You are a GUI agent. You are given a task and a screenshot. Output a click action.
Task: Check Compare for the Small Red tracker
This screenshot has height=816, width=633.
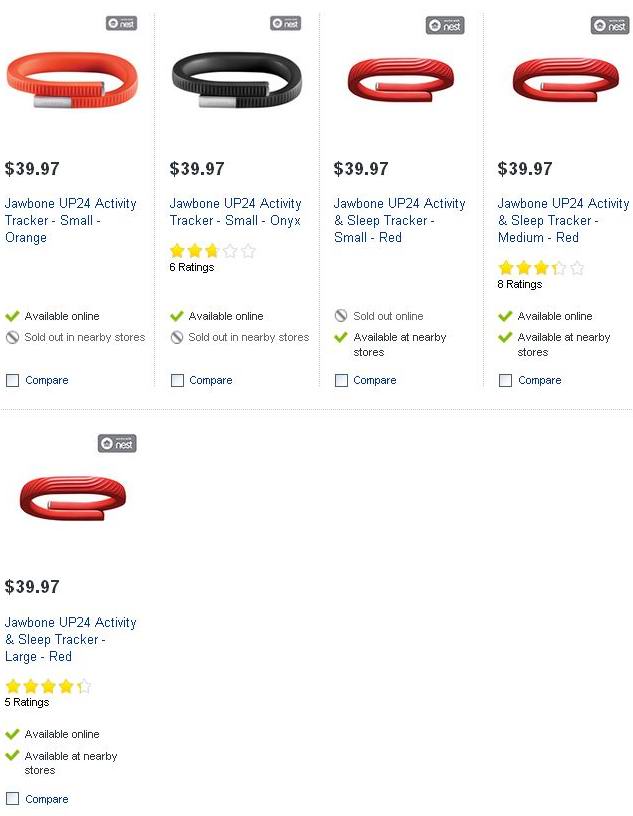[341, 380]
